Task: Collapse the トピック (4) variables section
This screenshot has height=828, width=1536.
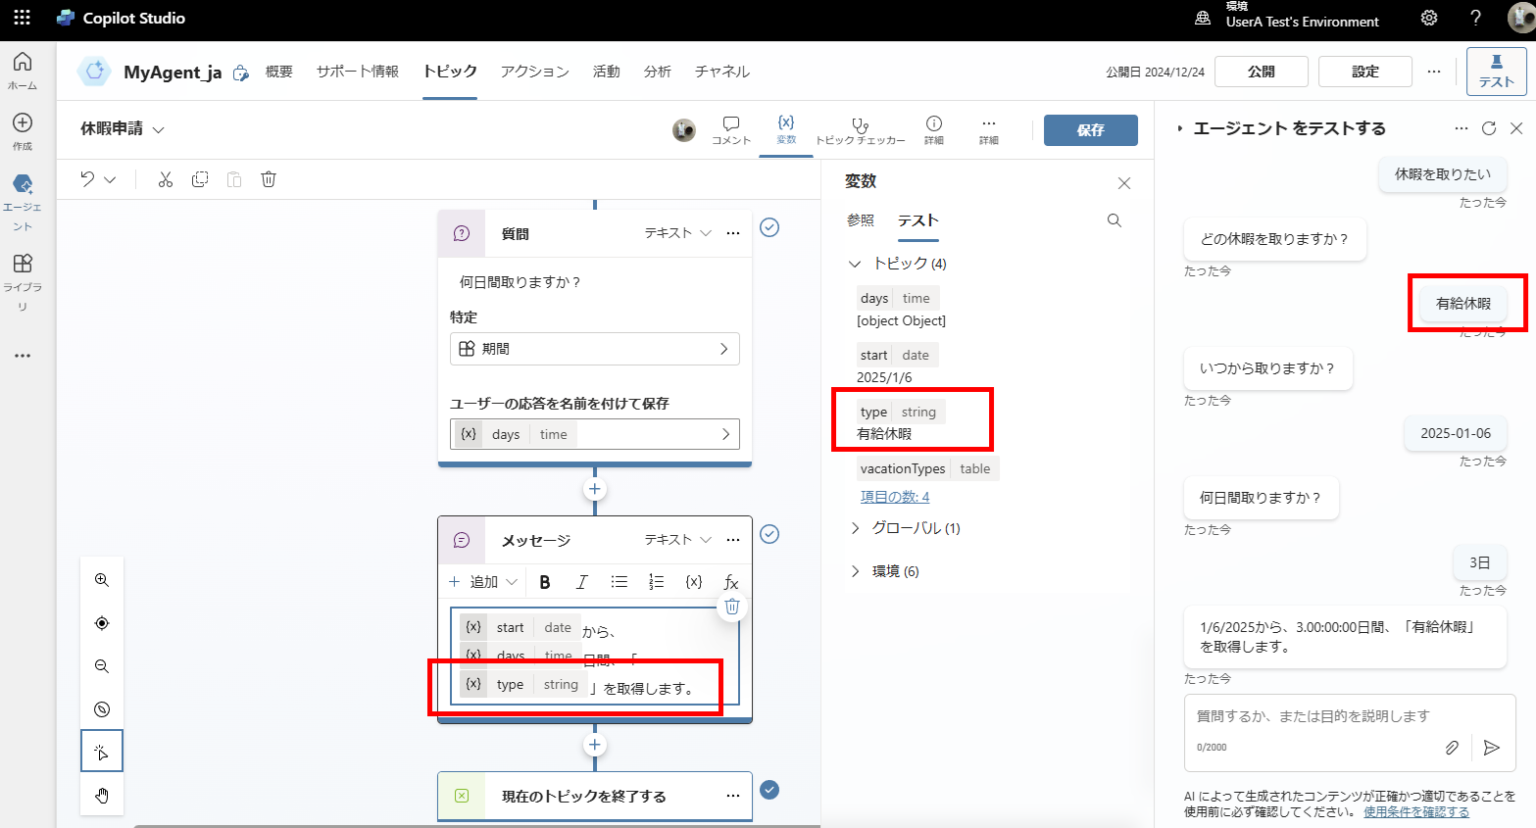Action: pyautogui.click(x=855, y=263)
